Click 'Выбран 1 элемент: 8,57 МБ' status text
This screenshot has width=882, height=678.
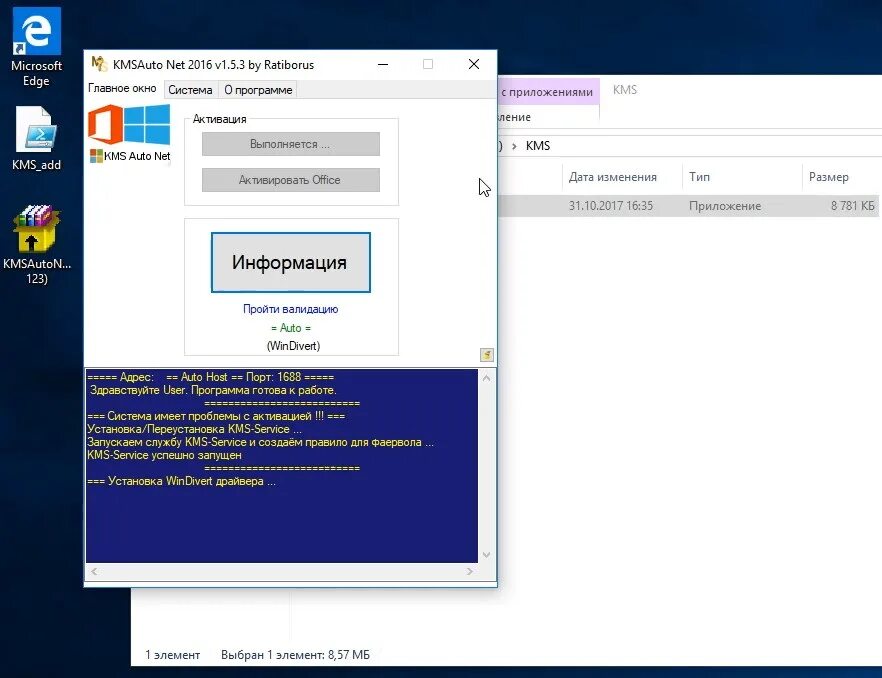(x=295, y=655)
